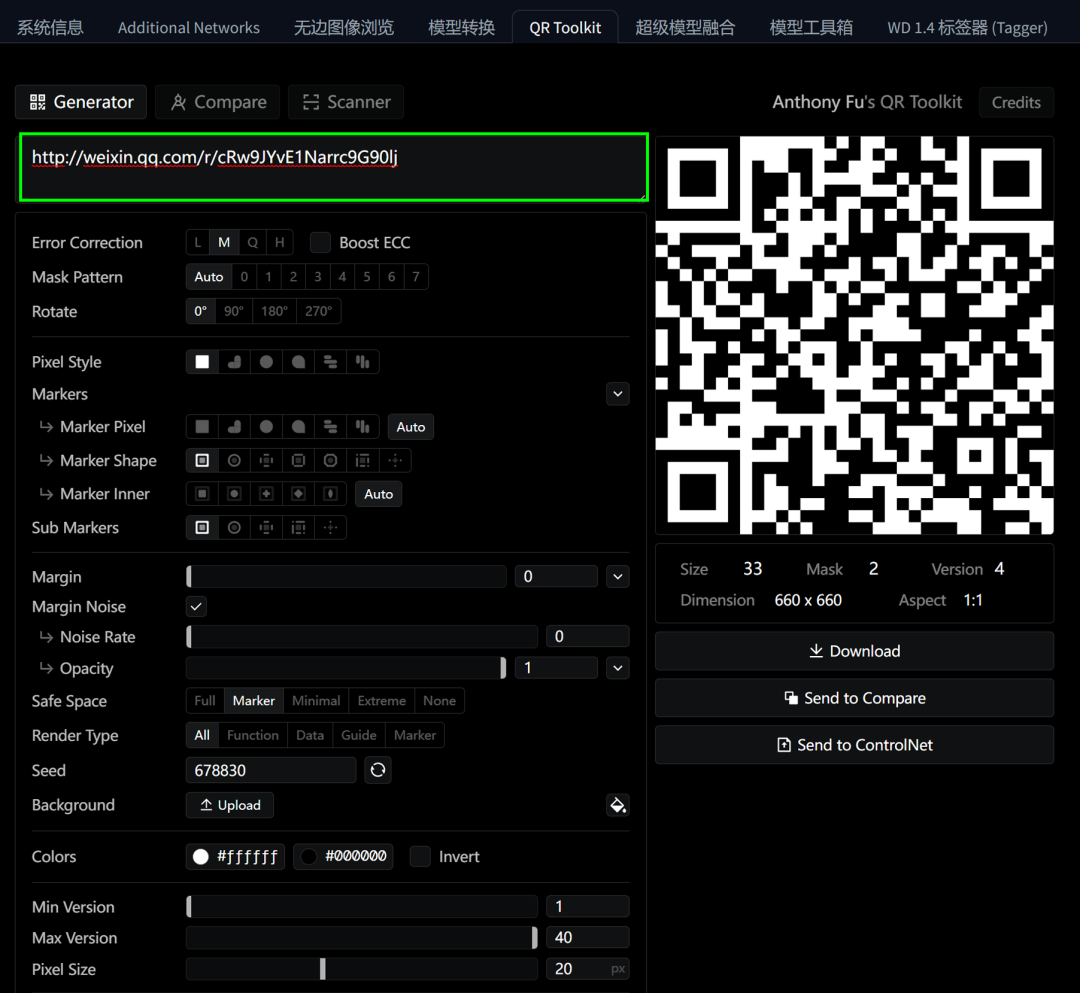Click the Pixel Size slider handle
The image size is (1080, 993).
[x=322, y=969]
